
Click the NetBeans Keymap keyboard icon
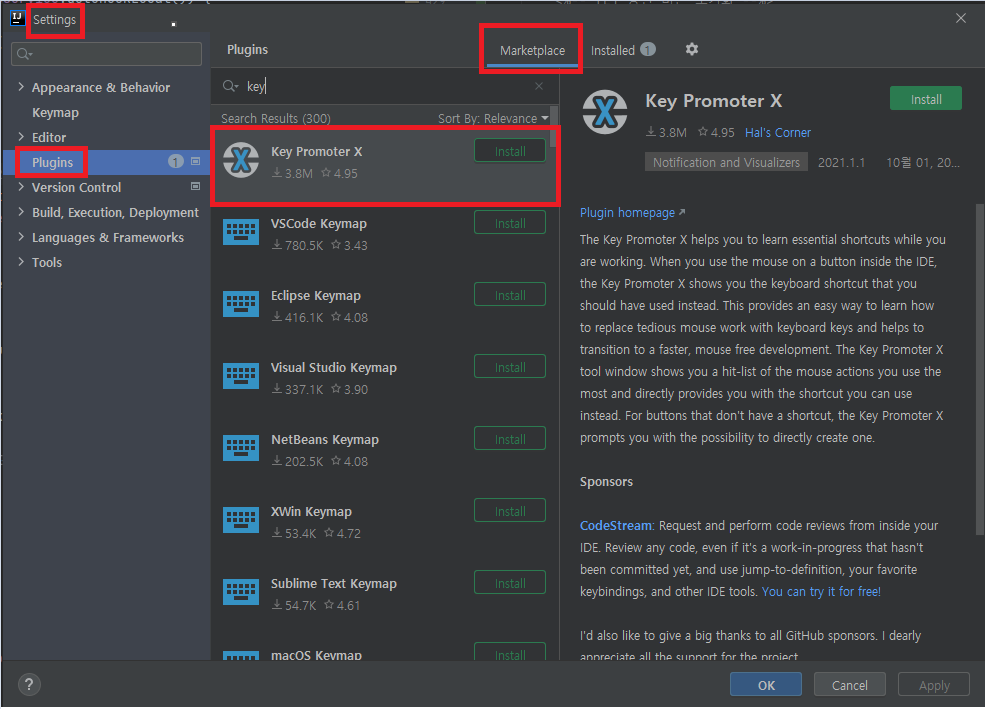point(241,448)
